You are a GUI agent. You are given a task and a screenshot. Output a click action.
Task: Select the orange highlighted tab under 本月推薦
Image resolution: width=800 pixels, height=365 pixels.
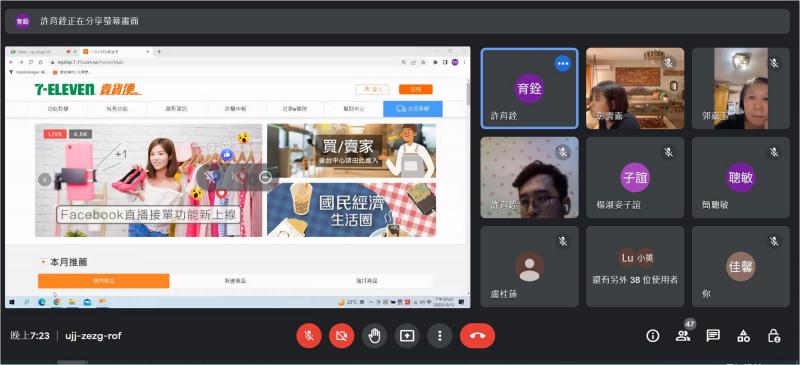pos(104,281)
